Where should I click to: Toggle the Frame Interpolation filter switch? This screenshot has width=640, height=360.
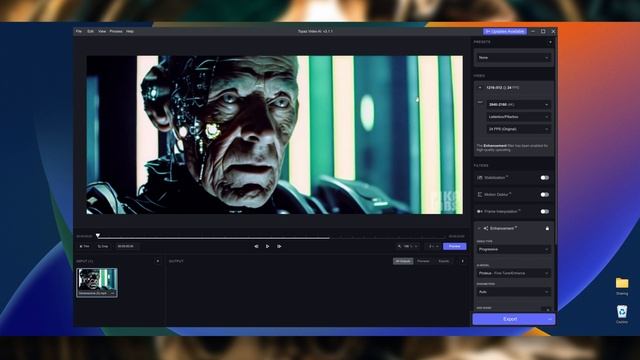[x=544, y=211]
